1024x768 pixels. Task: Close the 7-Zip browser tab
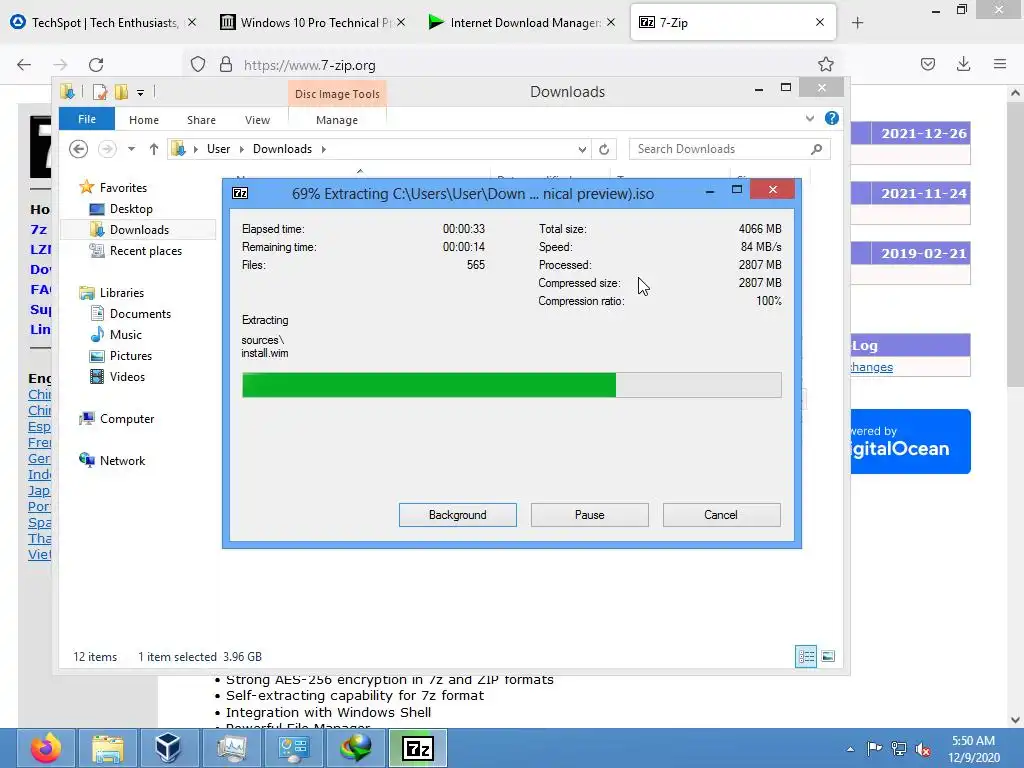tap(820, 22)
